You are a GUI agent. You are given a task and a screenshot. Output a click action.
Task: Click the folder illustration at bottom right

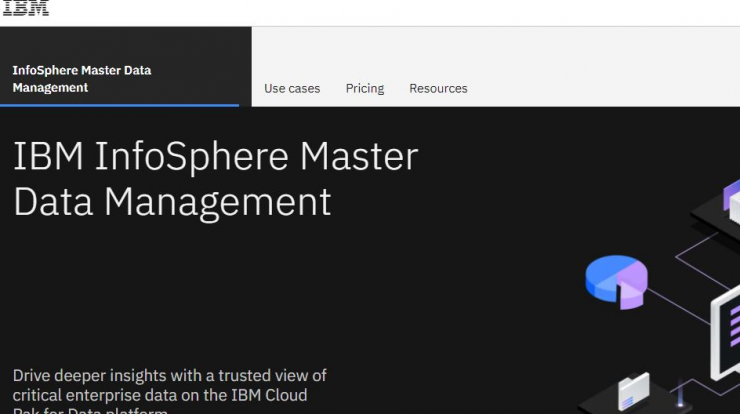pos(633,391)
